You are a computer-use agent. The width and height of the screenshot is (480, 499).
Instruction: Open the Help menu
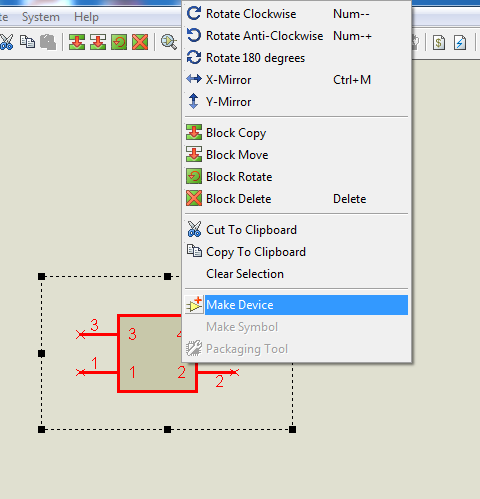click(86, 17)
